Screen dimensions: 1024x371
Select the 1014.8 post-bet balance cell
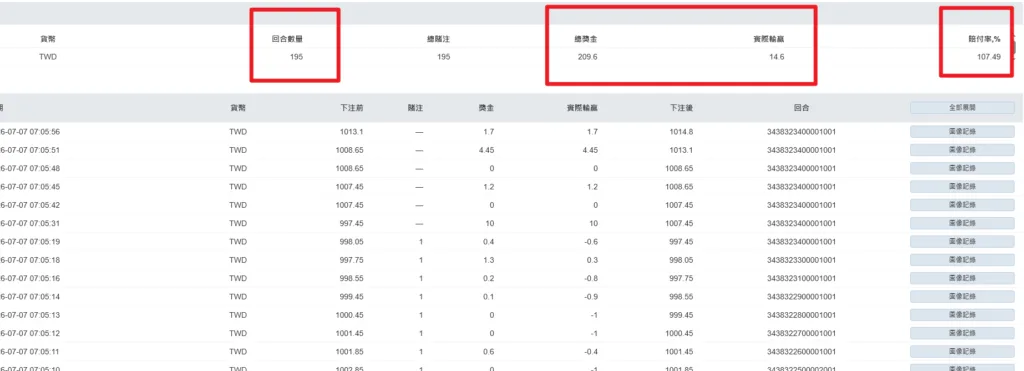(681, 131)
